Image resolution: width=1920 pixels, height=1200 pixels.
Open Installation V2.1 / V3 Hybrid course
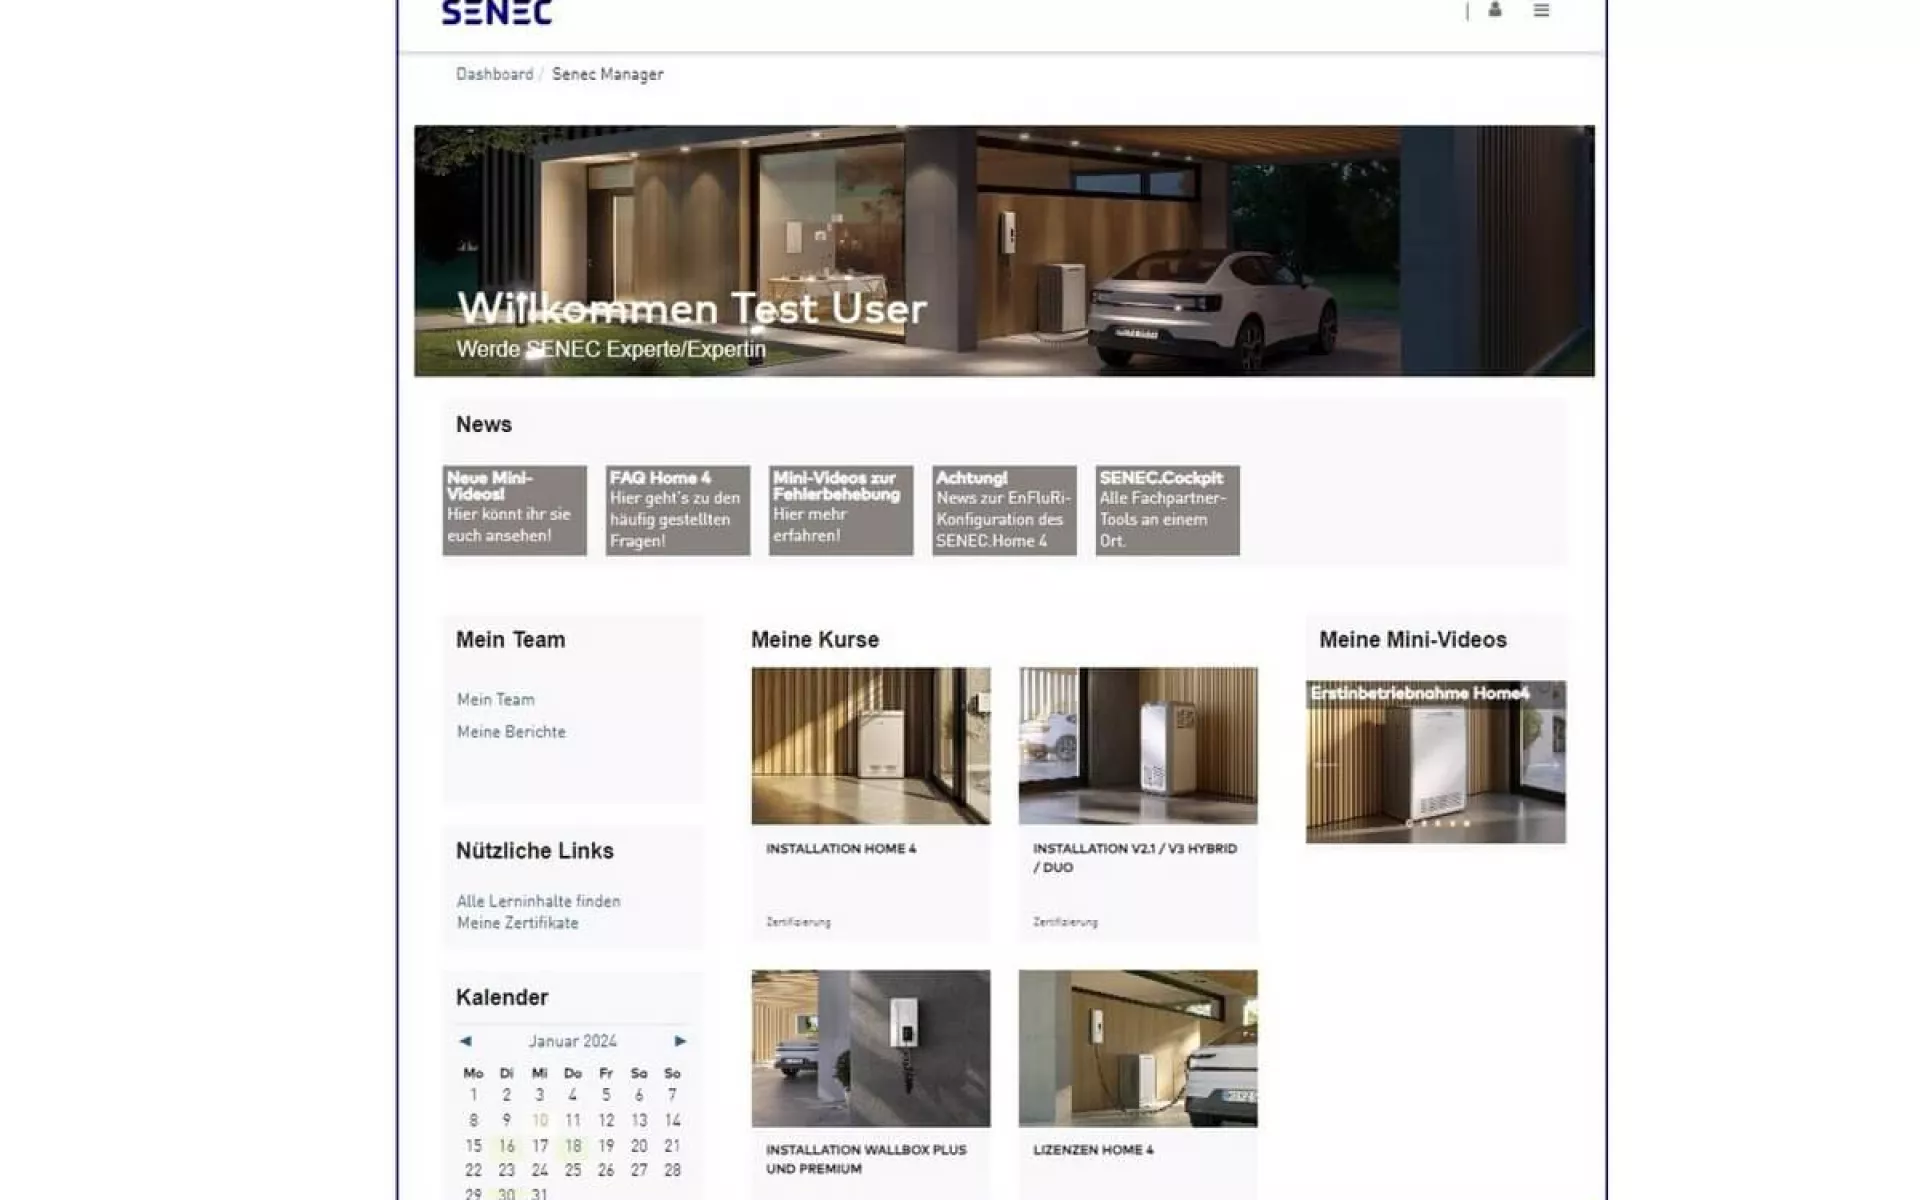tap(1137, 746)
